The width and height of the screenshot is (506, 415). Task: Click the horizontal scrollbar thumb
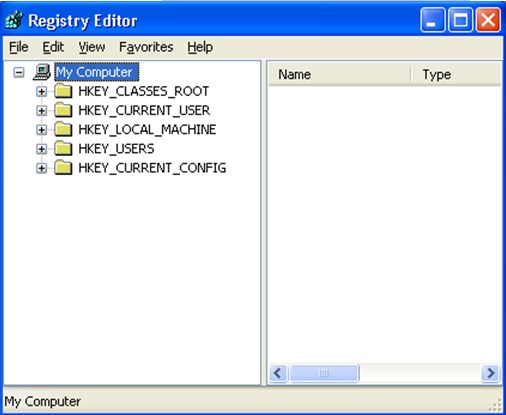pos(324,373)
